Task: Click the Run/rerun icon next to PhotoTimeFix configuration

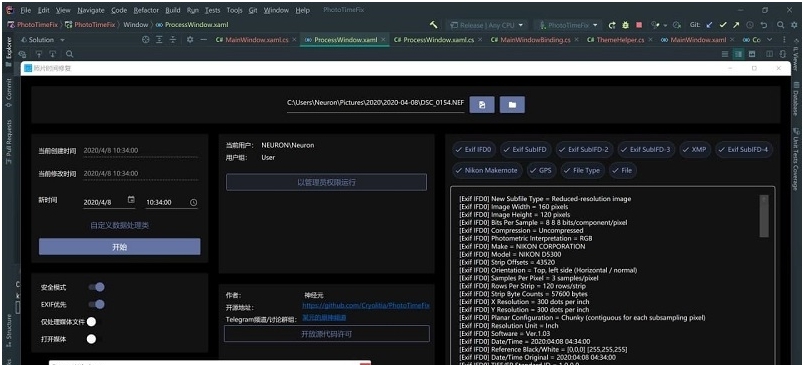Action: pos(612,25)
